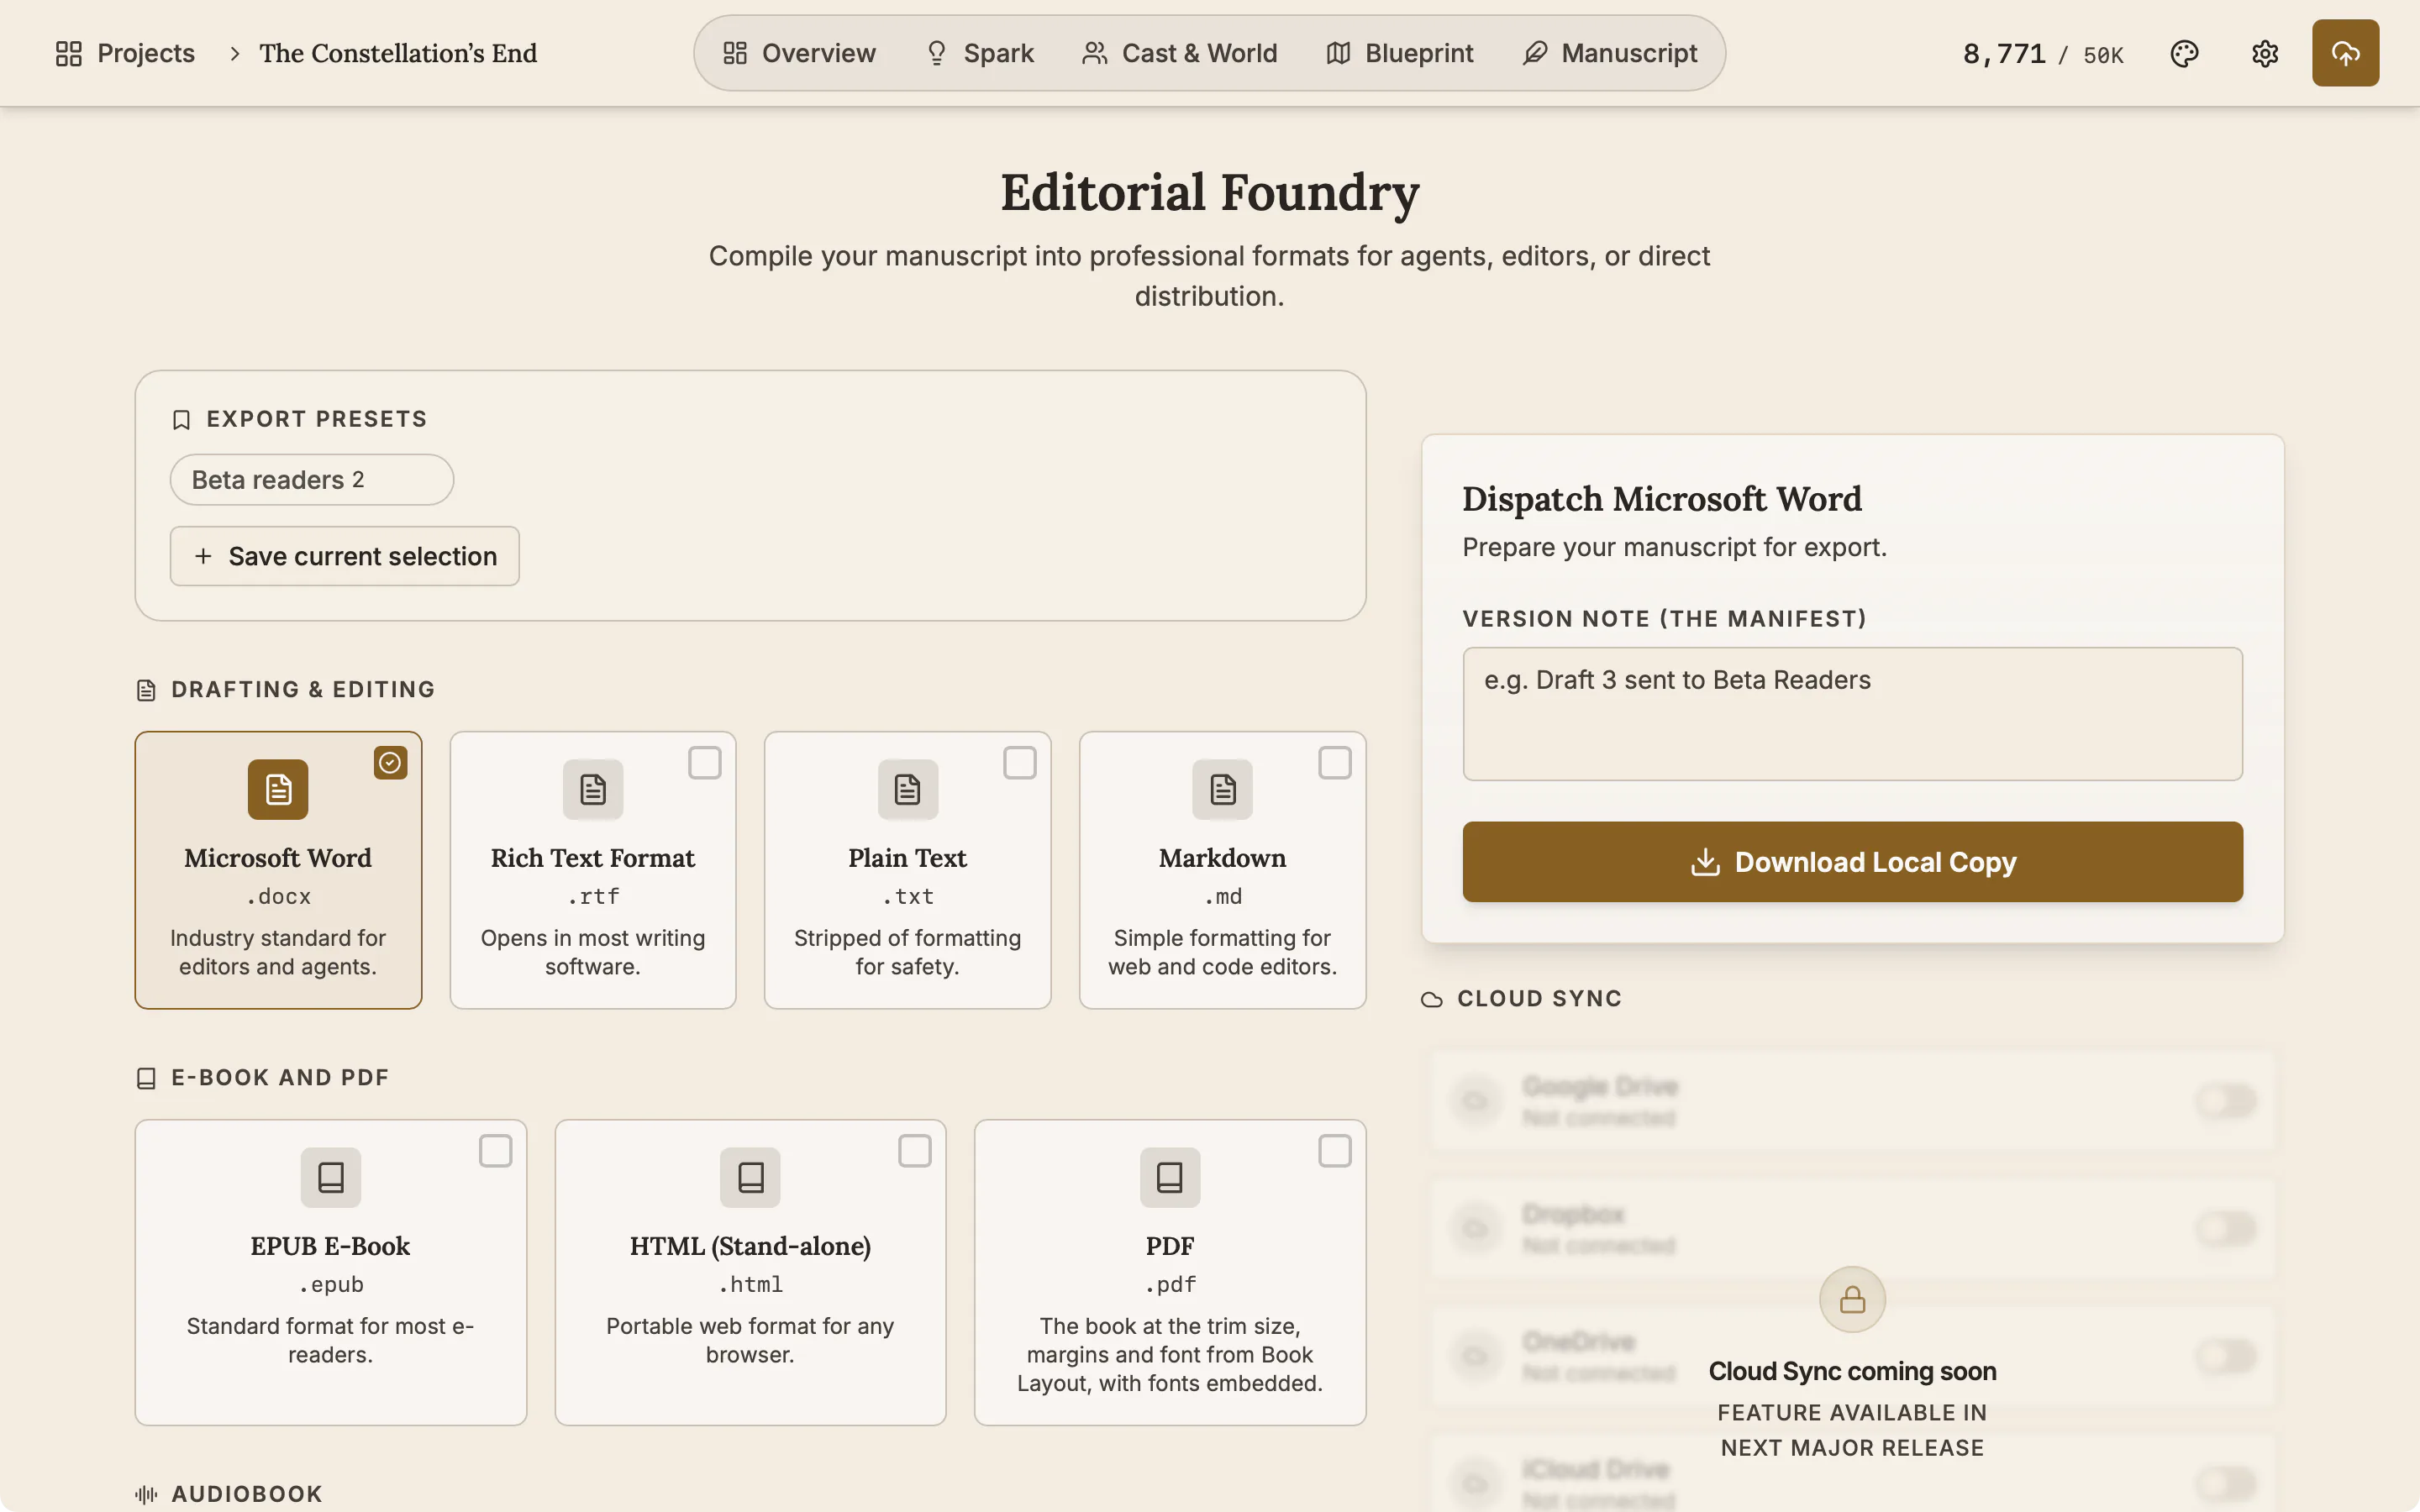Select the Microsoft Word title text

[278, 858]
